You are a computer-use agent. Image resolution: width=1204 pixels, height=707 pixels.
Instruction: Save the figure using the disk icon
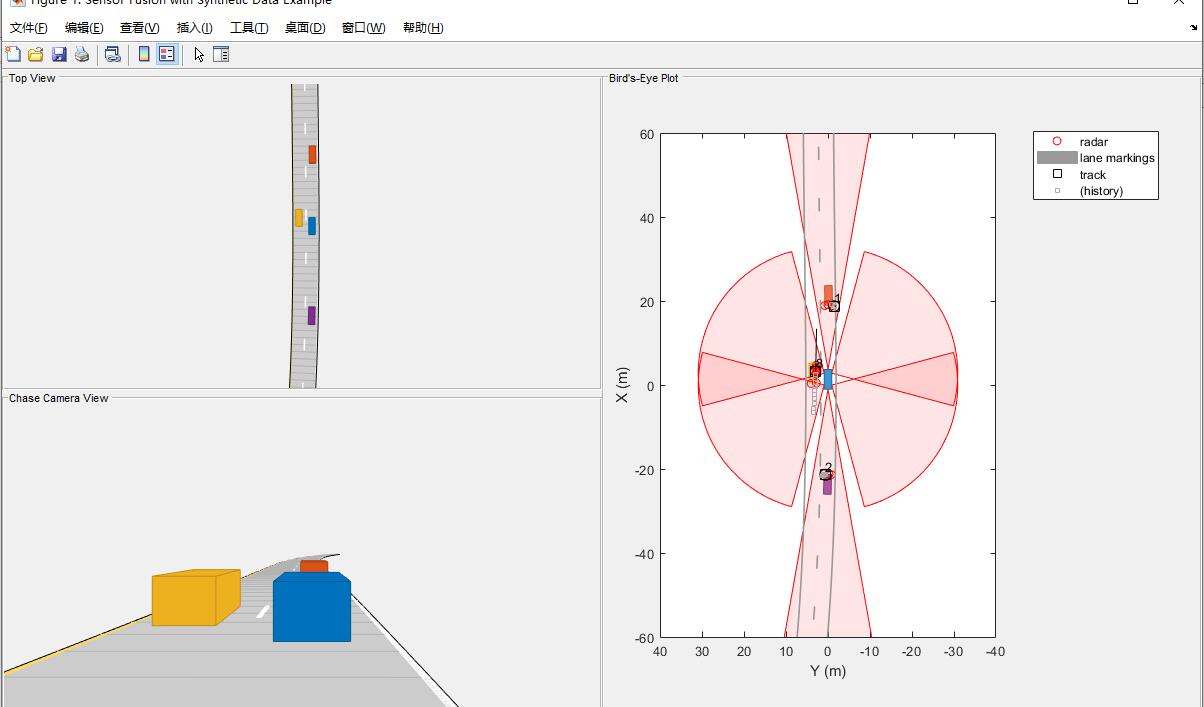click(x=59, y=55)
